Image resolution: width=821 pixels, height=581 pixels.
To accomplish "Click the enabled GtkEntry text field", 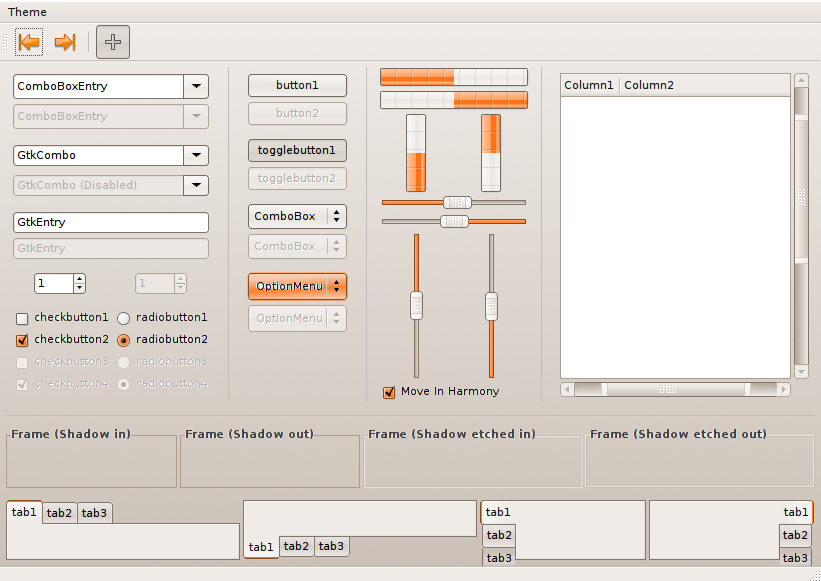I will point(111,222).
